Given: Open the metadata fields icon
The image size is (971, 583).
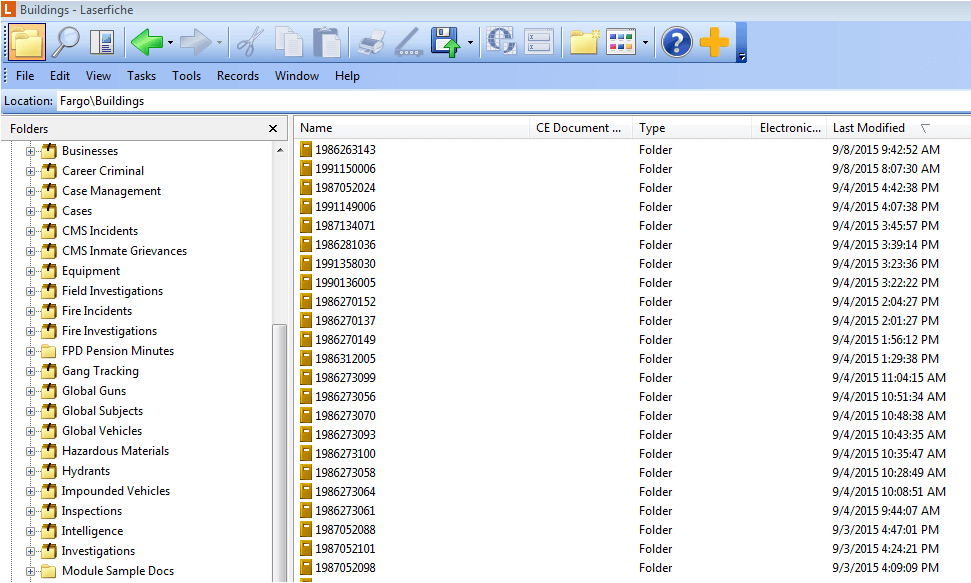Looking at the screenshot, I should [x=539, y=42].
